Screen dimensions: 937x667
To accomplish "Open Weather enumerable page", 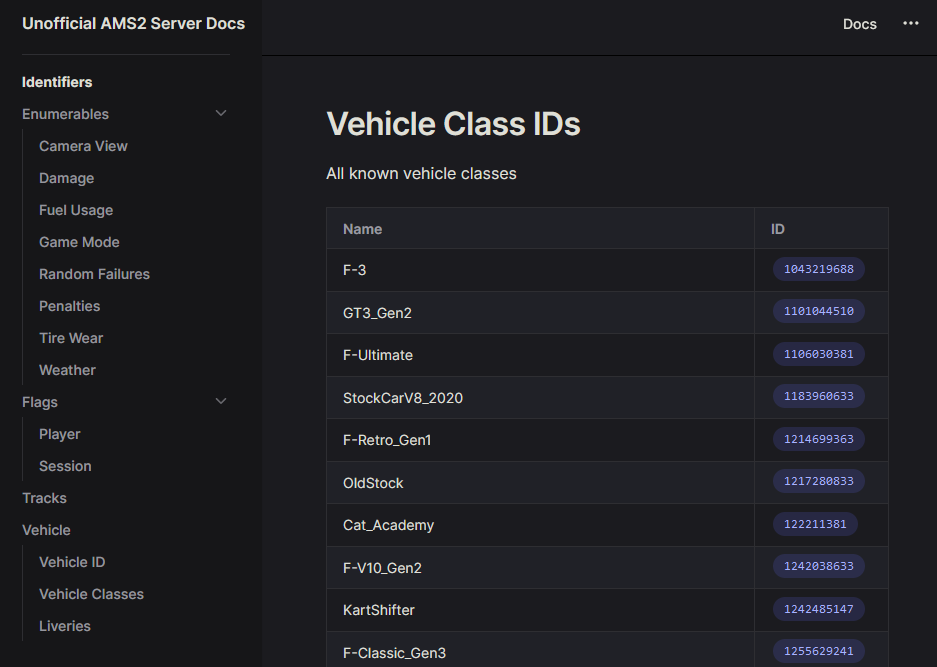I will tap(67, 370).
